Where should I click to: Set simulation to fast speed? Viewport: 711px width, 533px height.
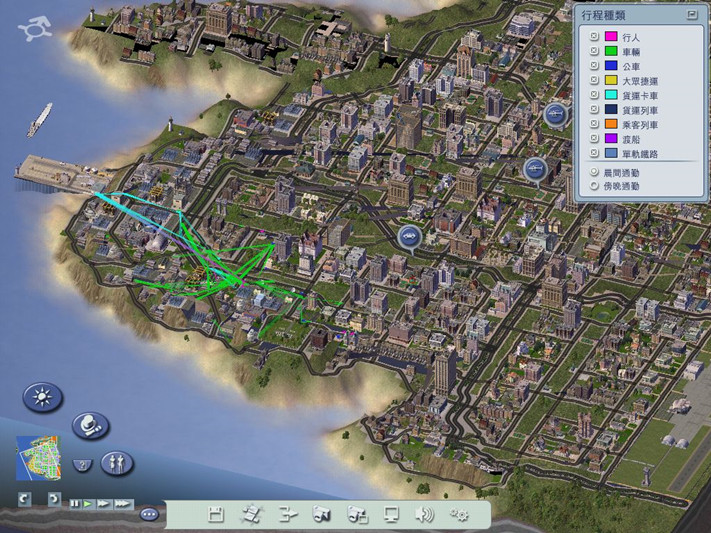coord(104,504)
